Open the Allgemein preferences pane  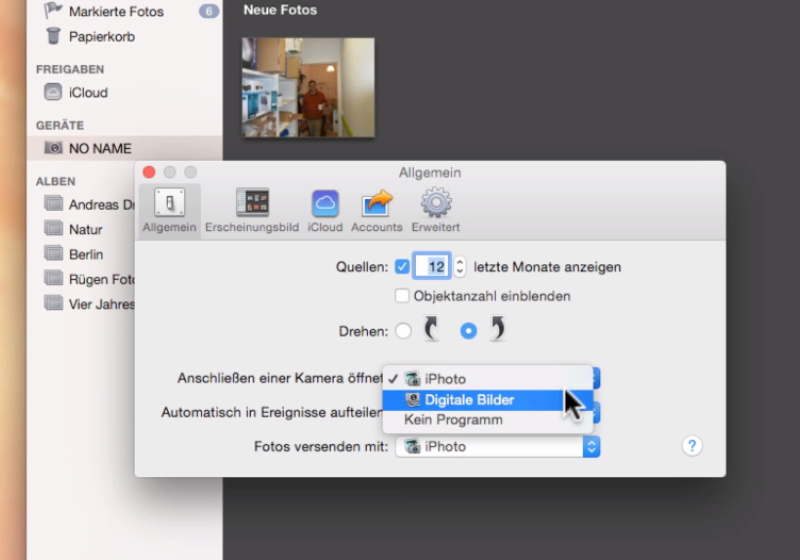(169, 210)
